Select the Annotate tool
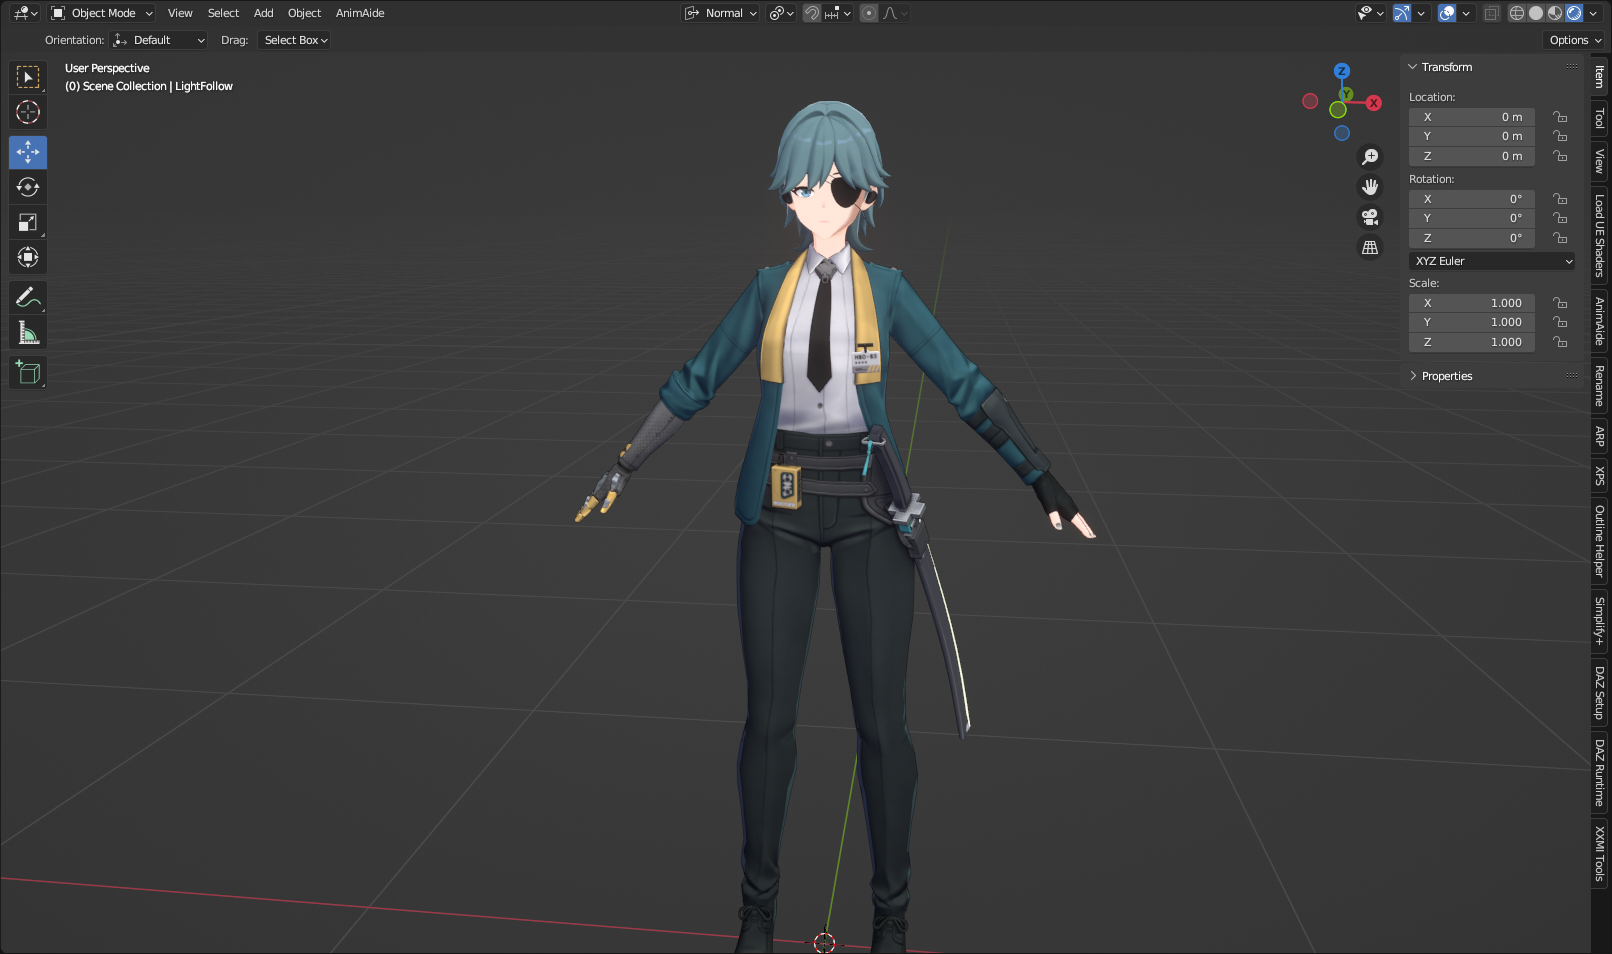The height and width of the screenshot is (954, 1612). click(x=28, y=297)
